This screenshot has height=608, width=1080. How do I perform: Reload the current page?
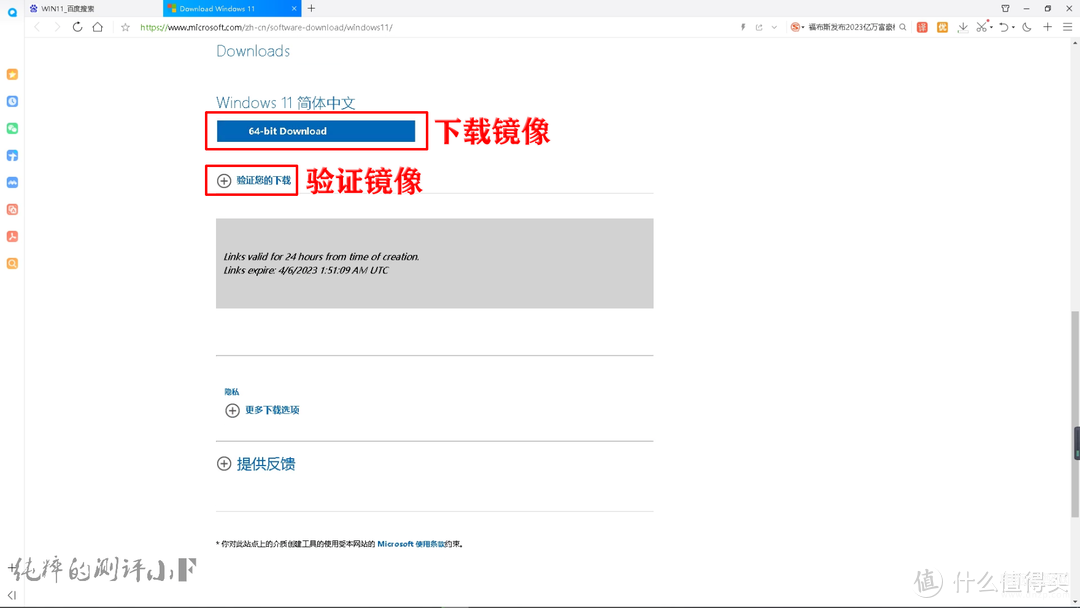[x=77, y=28]
